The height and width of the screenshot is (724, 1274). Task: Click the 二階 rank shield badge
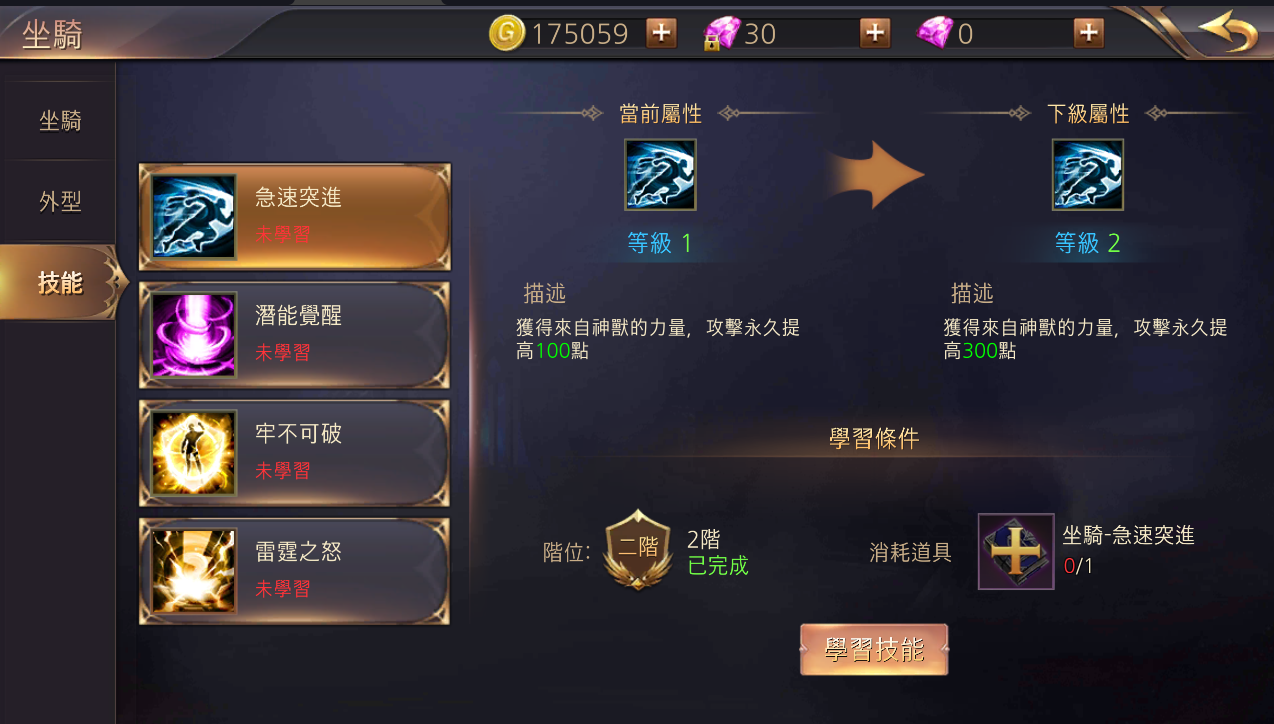(638, 548)
